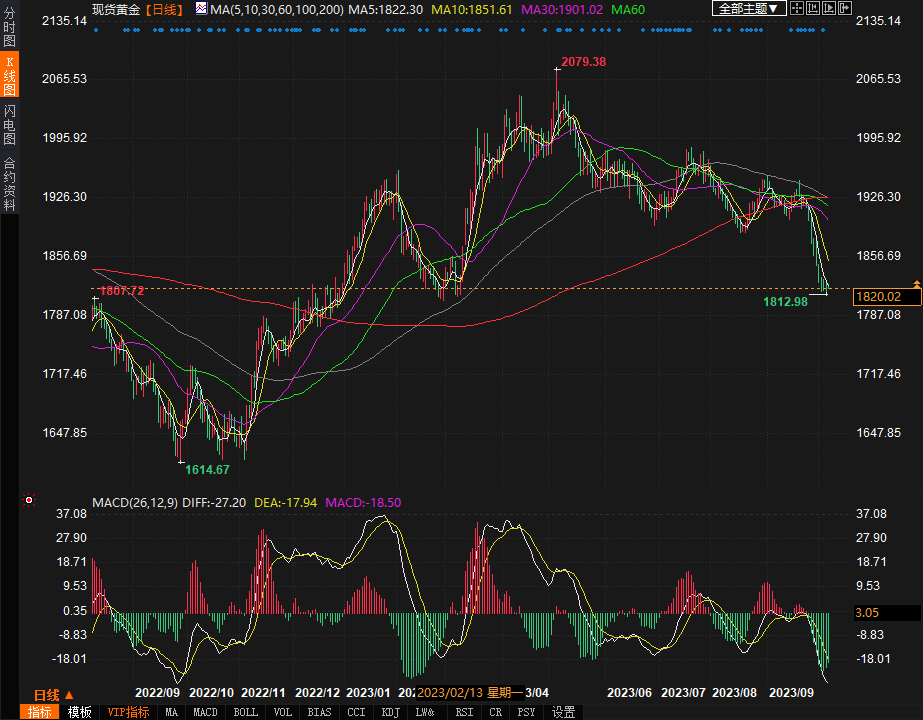Screen dimensions: 923x720
Task: Toggle the BOLL indicator
Action: [x=245, y=712]
